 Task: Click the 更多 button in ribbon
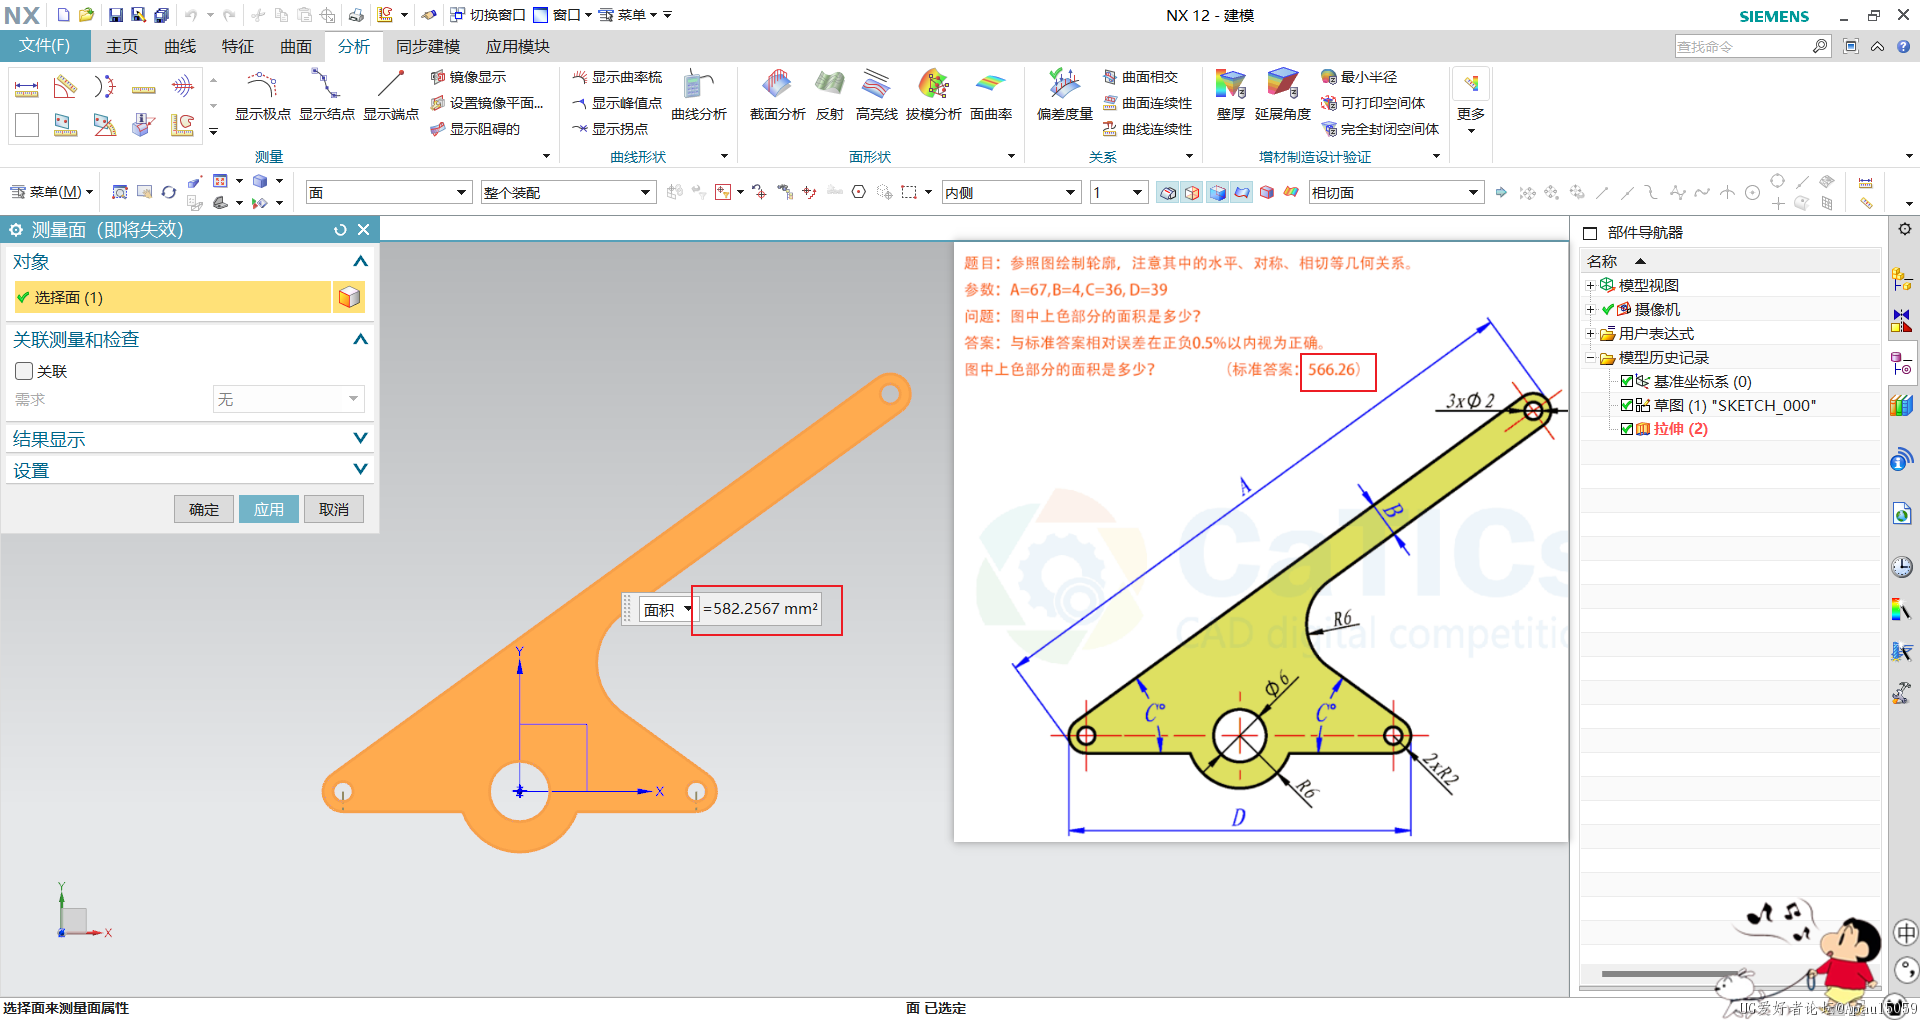tap(1471, 100)
